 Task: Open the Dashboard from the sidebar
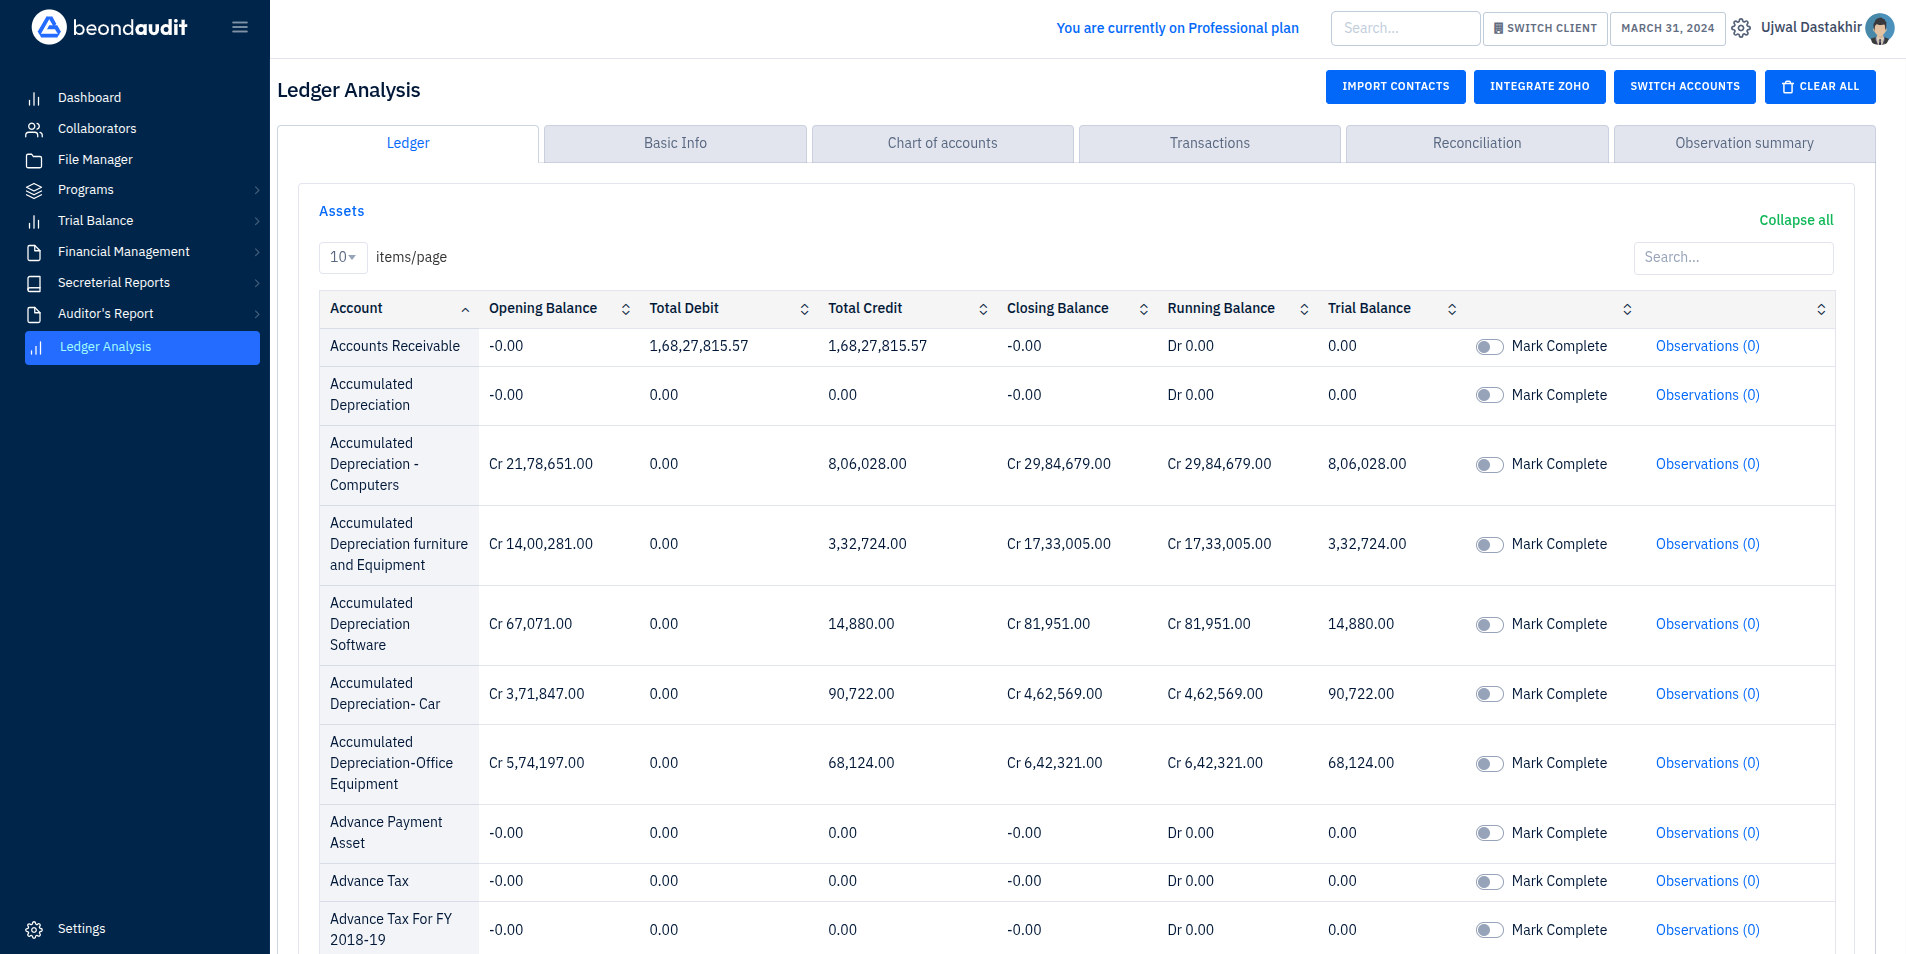coord(90,97)
